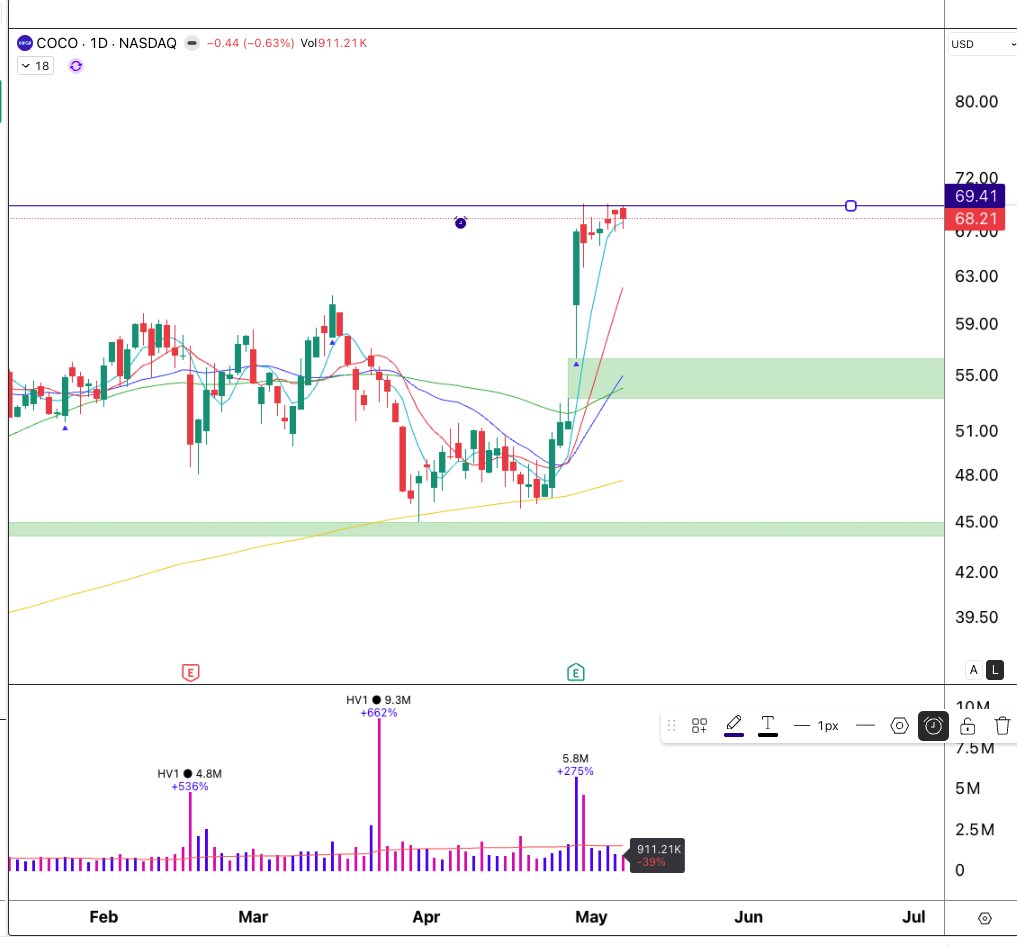
Task: Open the green earnings E marker
Action: click(x=575, y=673)
